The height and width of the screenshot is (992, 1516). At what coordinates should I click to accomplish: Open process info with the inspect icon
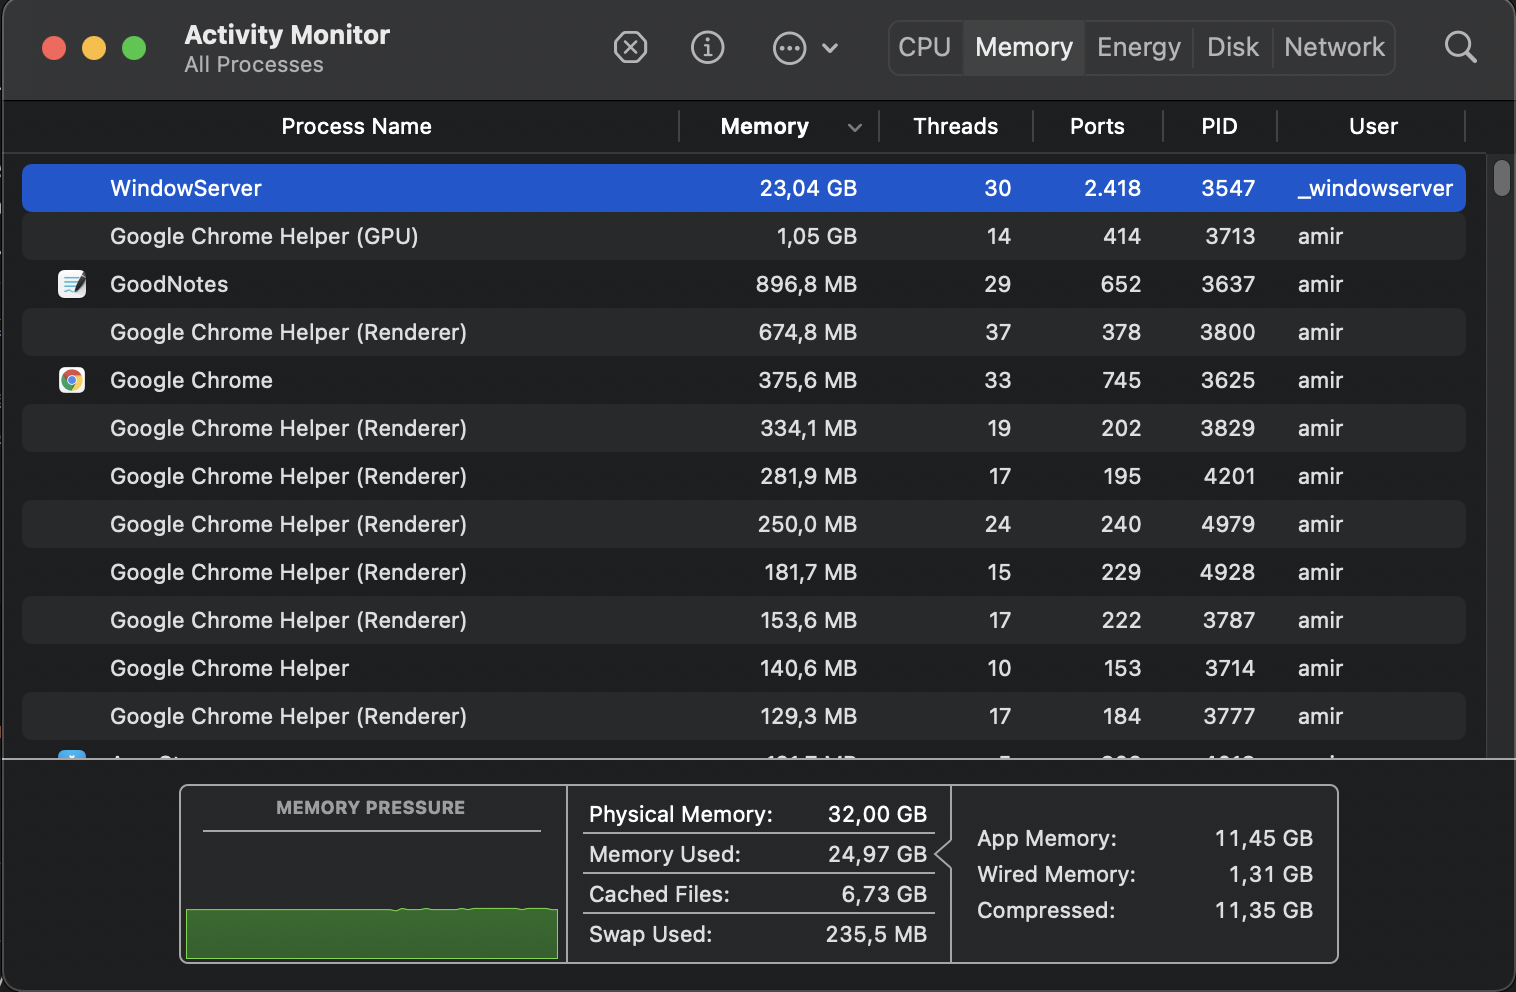pyautogui.click(x=707, y=47)
